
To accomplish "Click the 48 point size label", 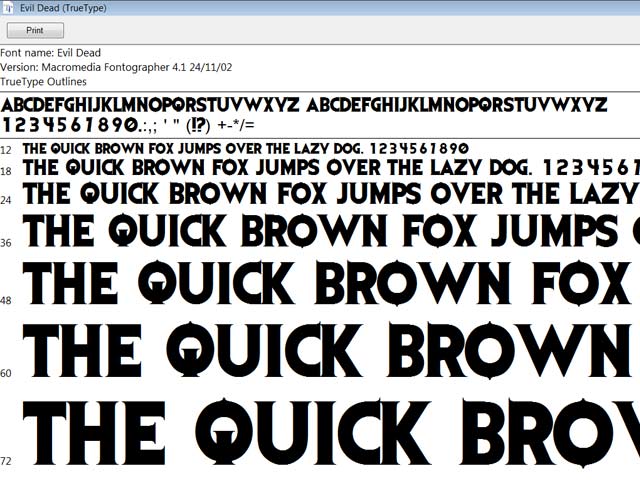I will tap(6, 300).
